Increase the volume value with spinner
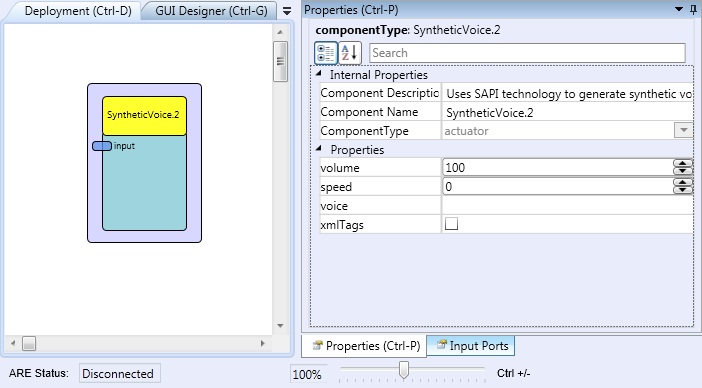Screen dimensions: 702x388 (683, 163)
